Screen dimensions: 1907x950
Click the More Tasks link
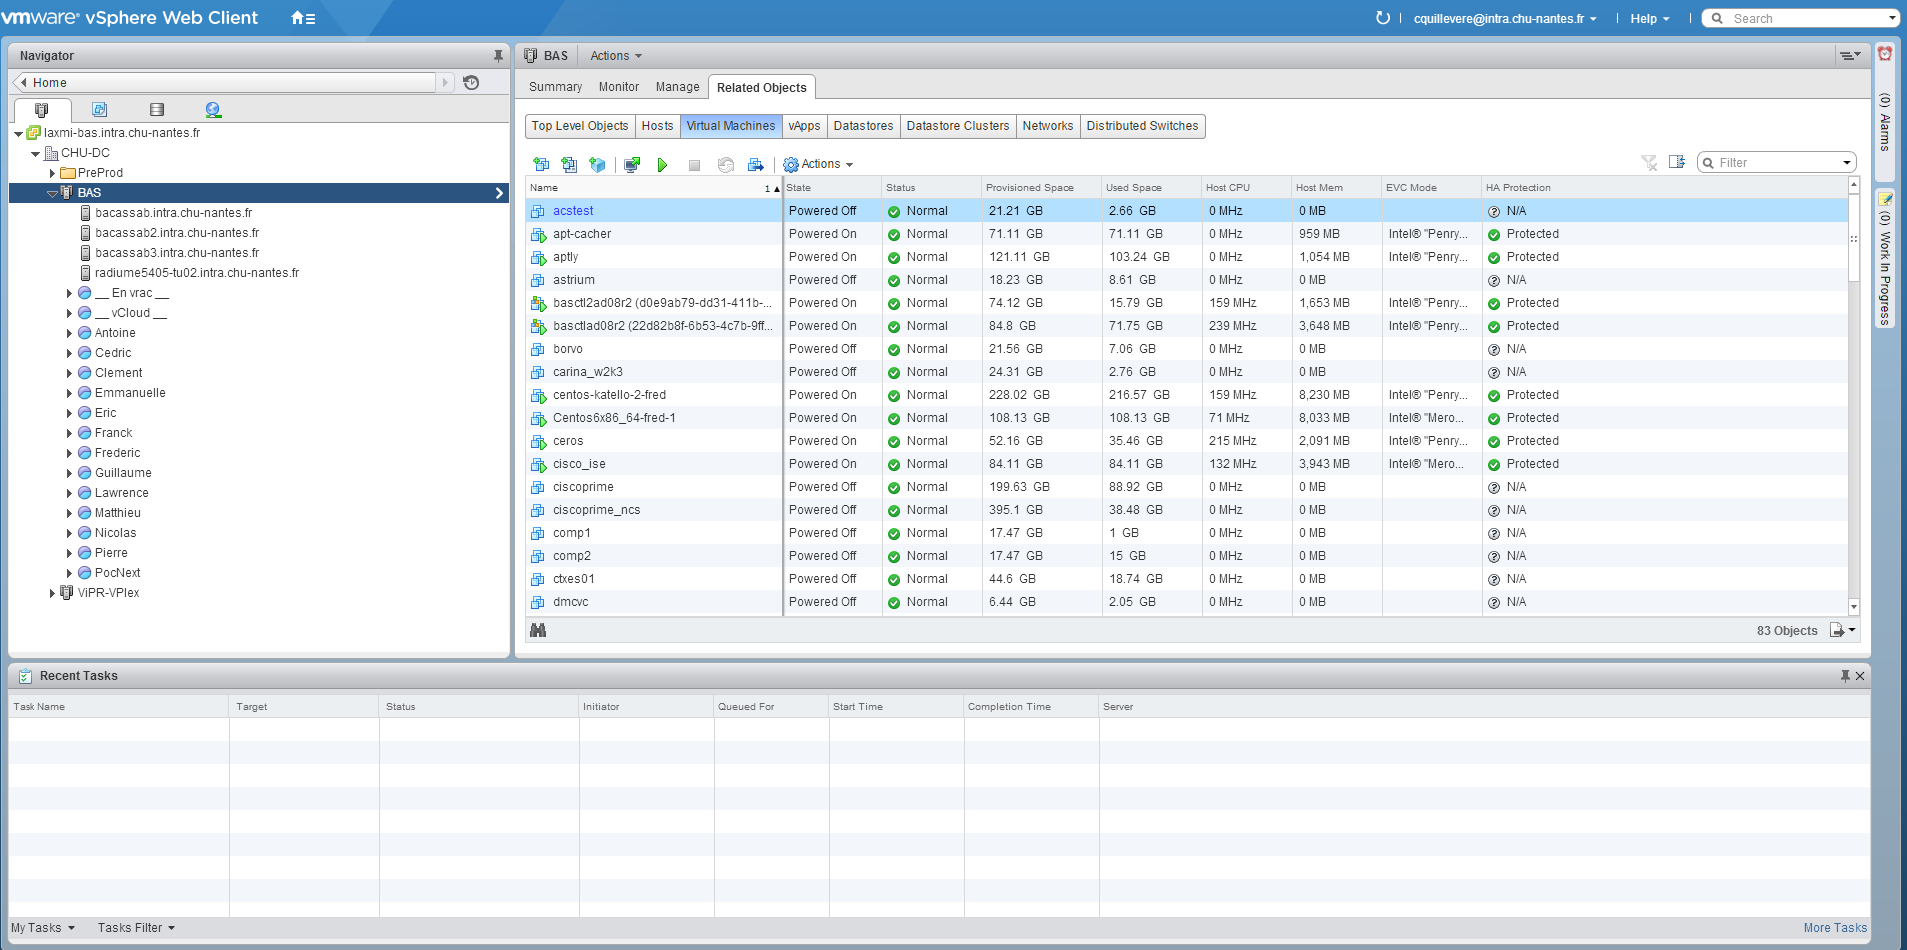click(x=1834, y=928)
